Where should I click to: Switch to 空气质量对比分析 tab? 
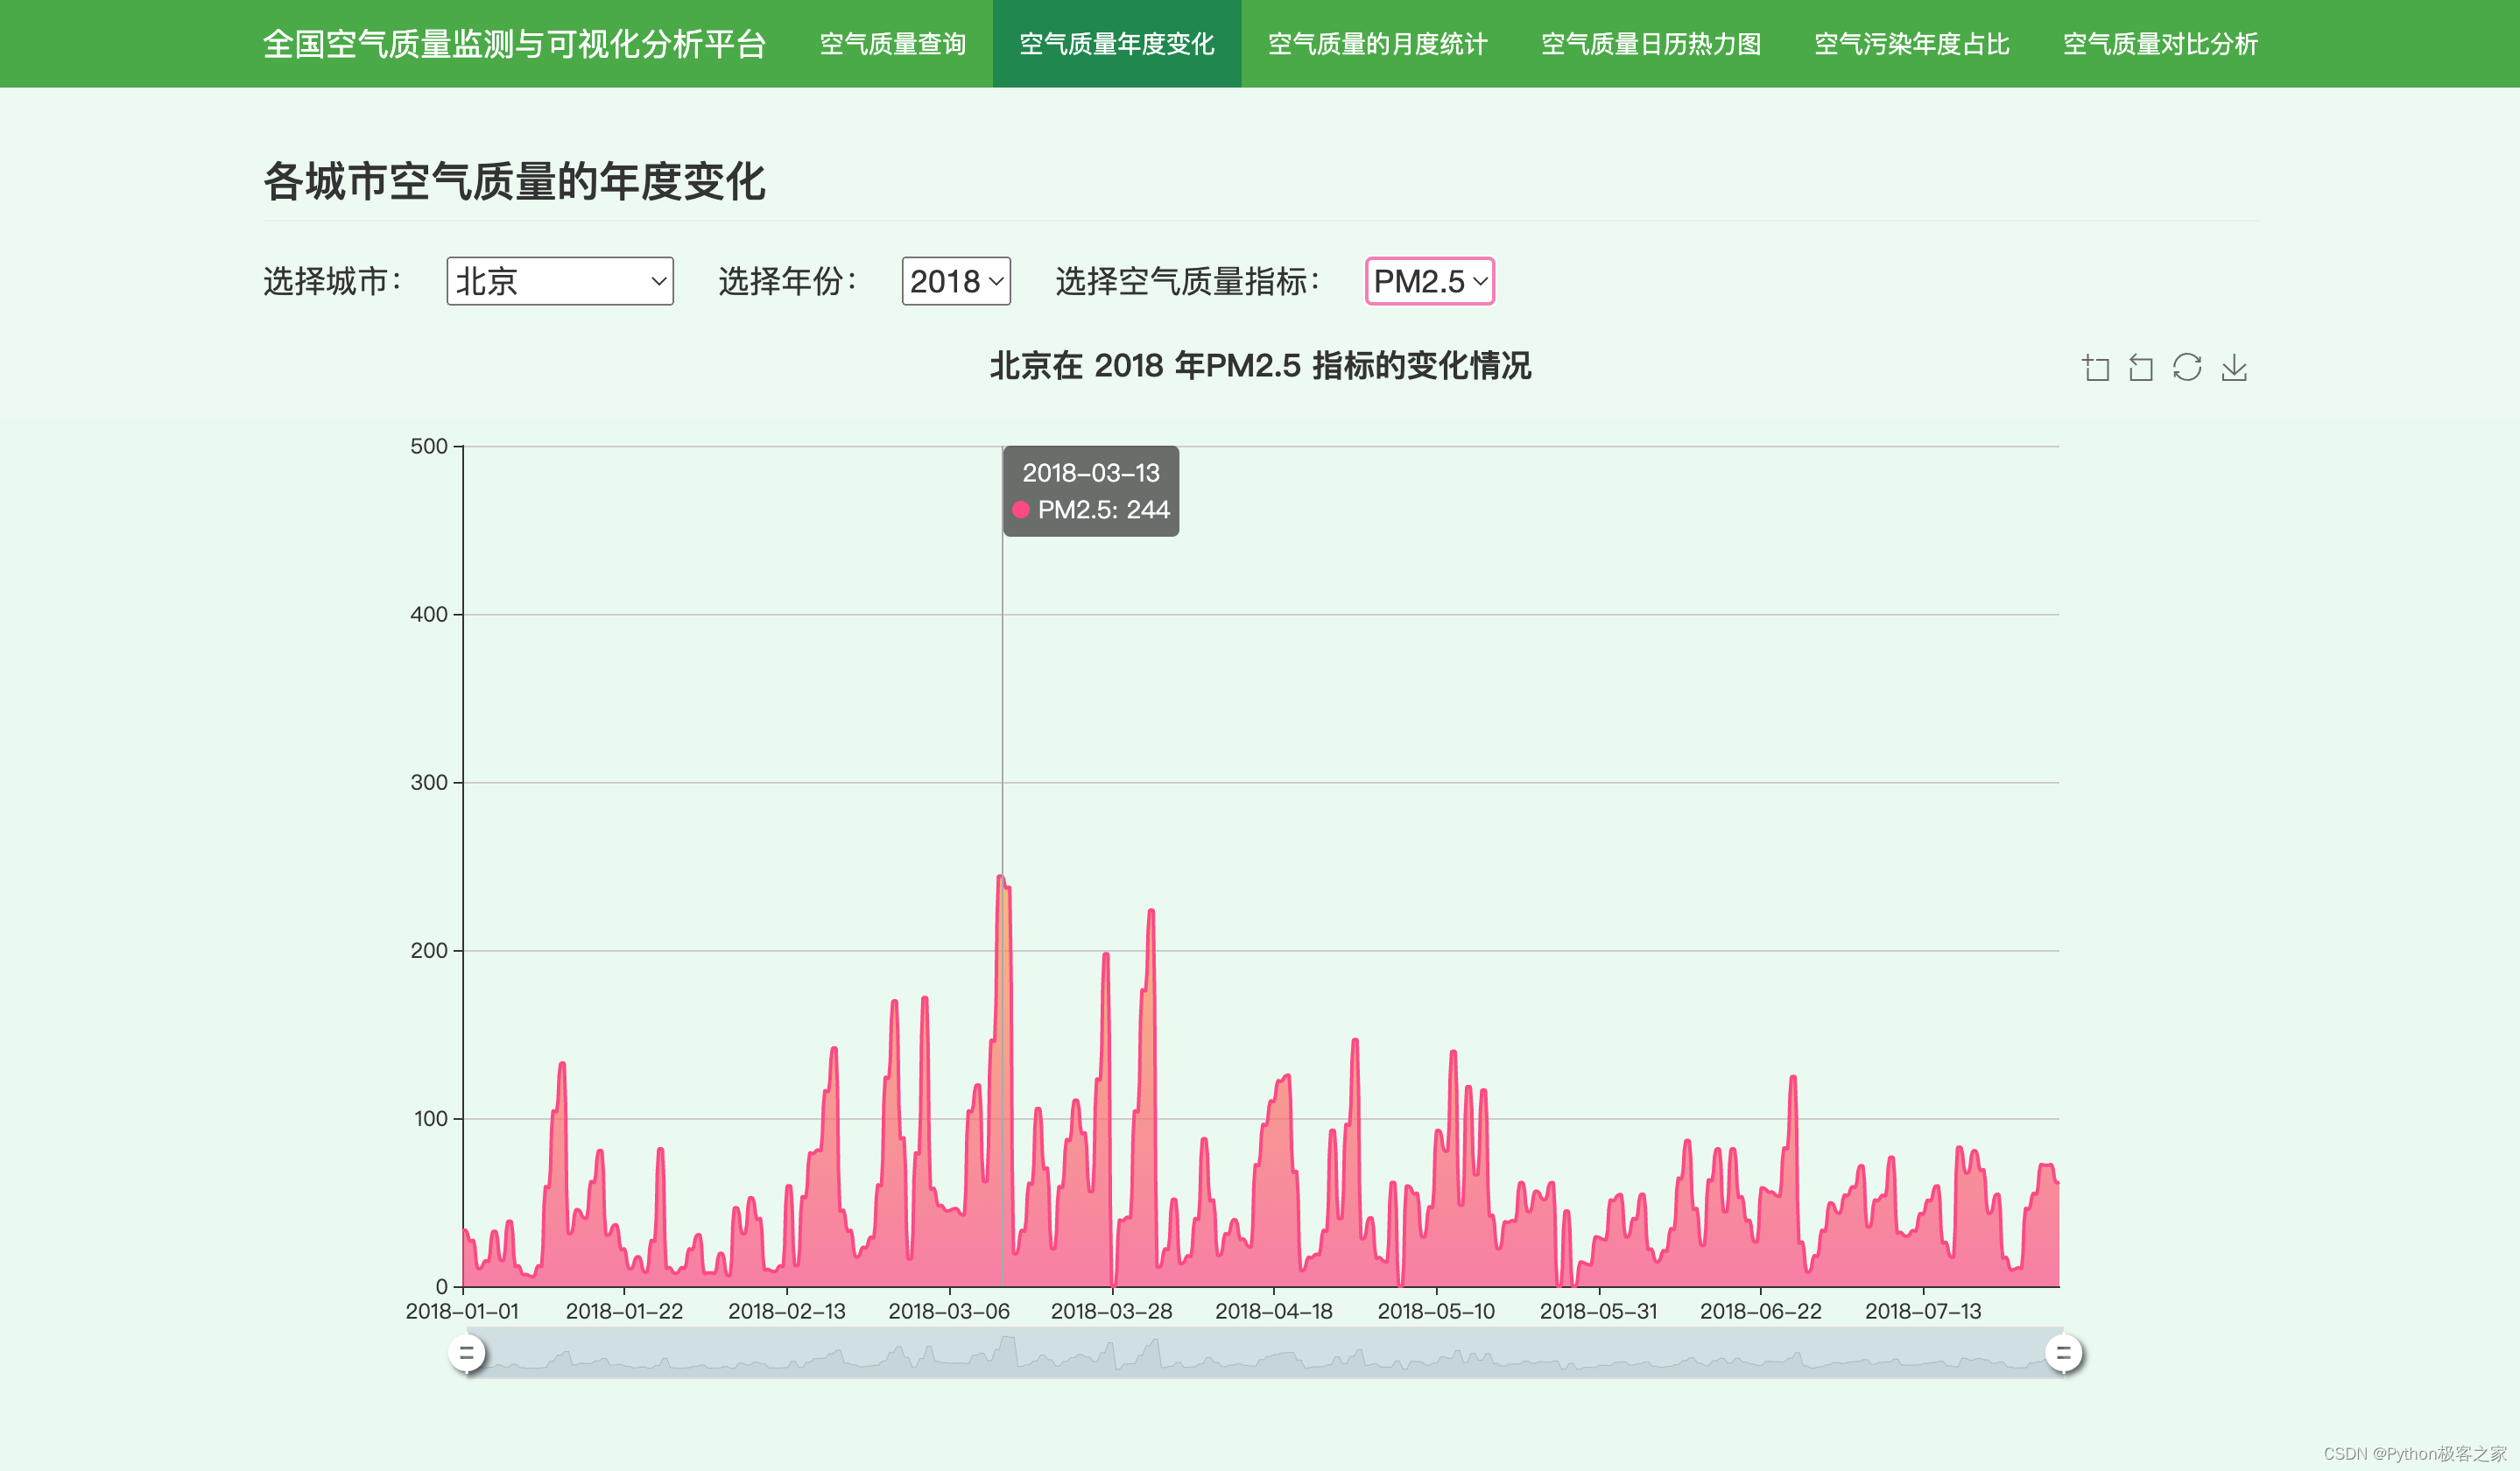coord(2161,44)
